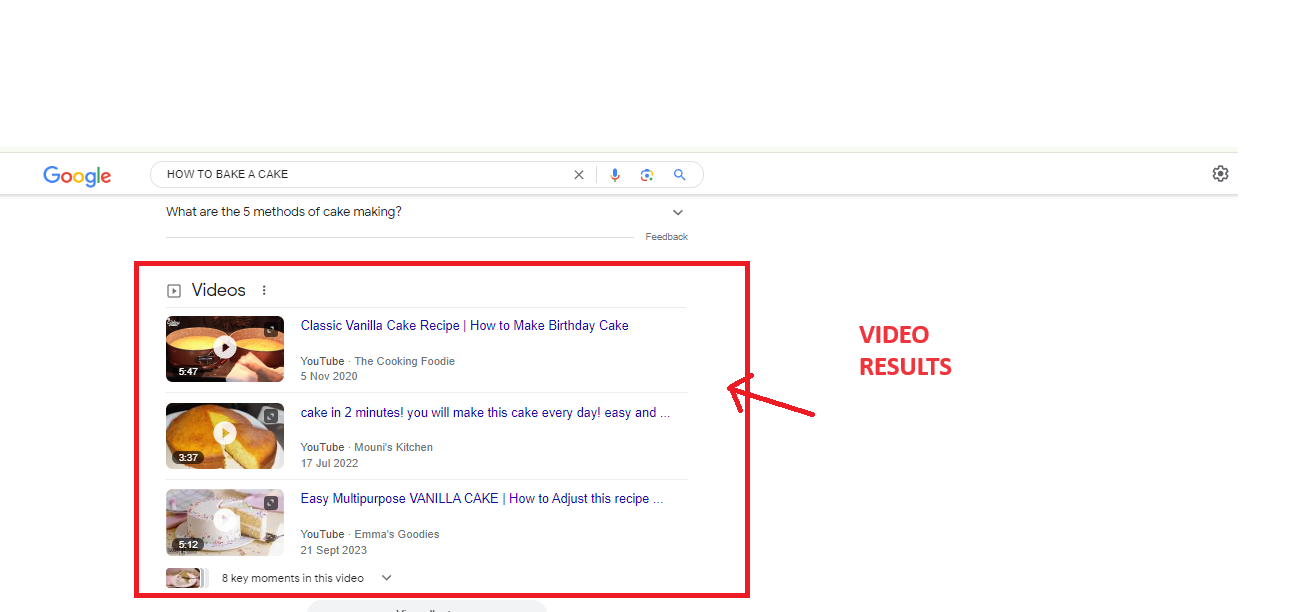This screenshot has width=1302, height=612.
Task: Clear the search box with the X icon
Action: (578, 175)
